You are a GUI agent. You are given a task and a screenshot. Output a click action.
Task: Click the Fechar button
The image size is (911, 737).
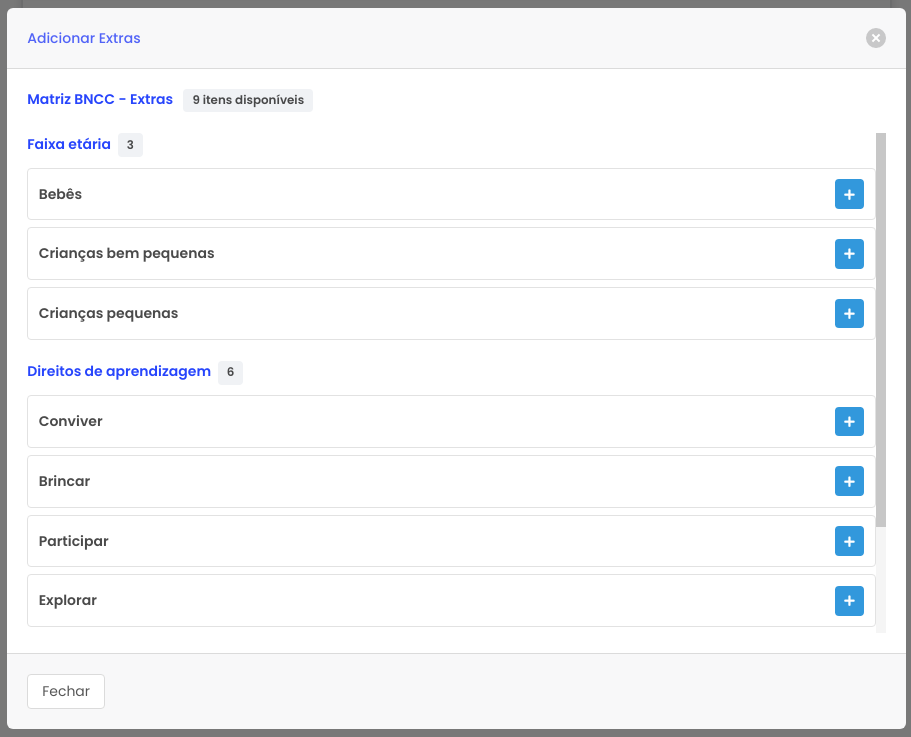(x=66, y=691)
